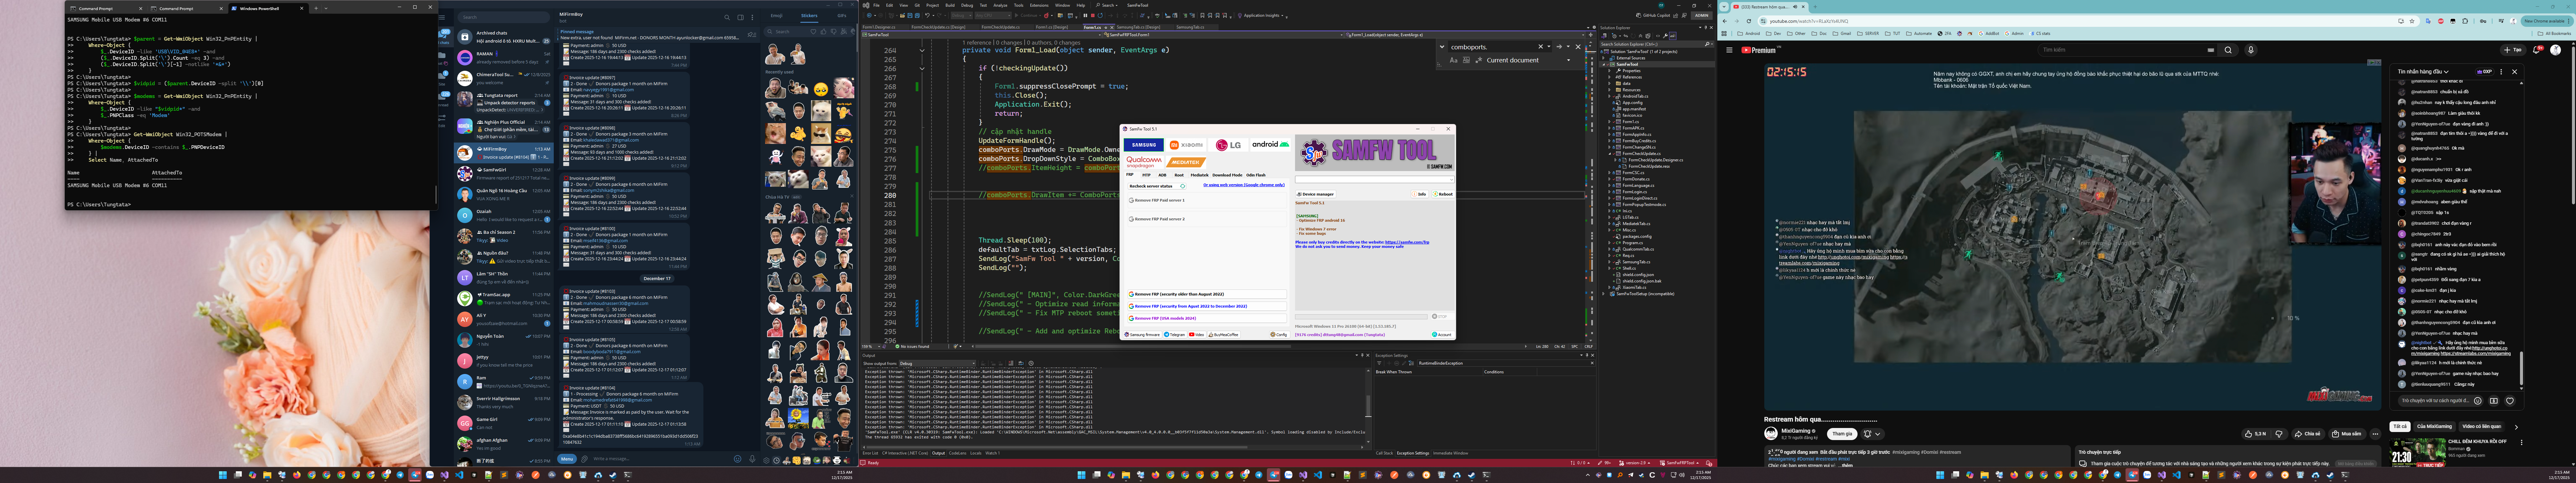The height and width of the screenshot is (483, 2576).
Task: Switch to the MTP tab in SamFw Tool
Action: 1147,175
